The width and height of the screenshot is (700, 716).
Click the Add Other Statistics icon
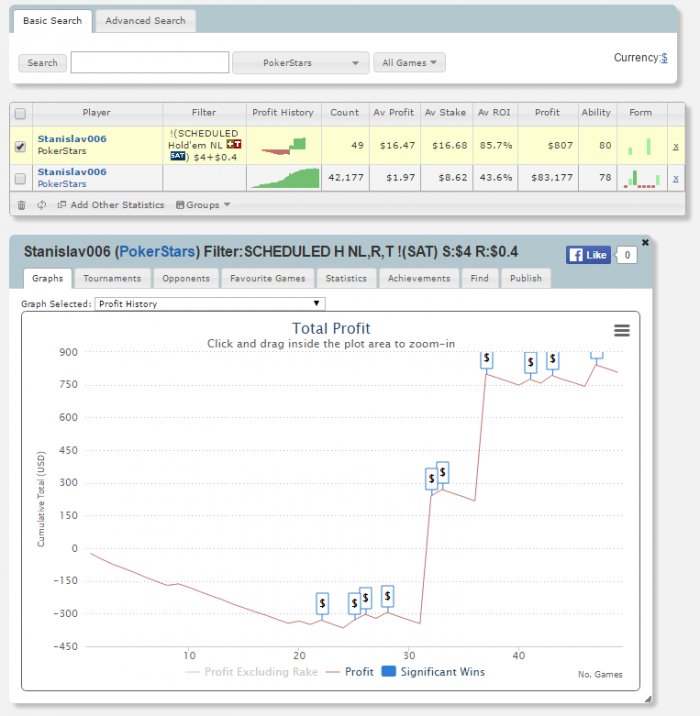(62, 205)
